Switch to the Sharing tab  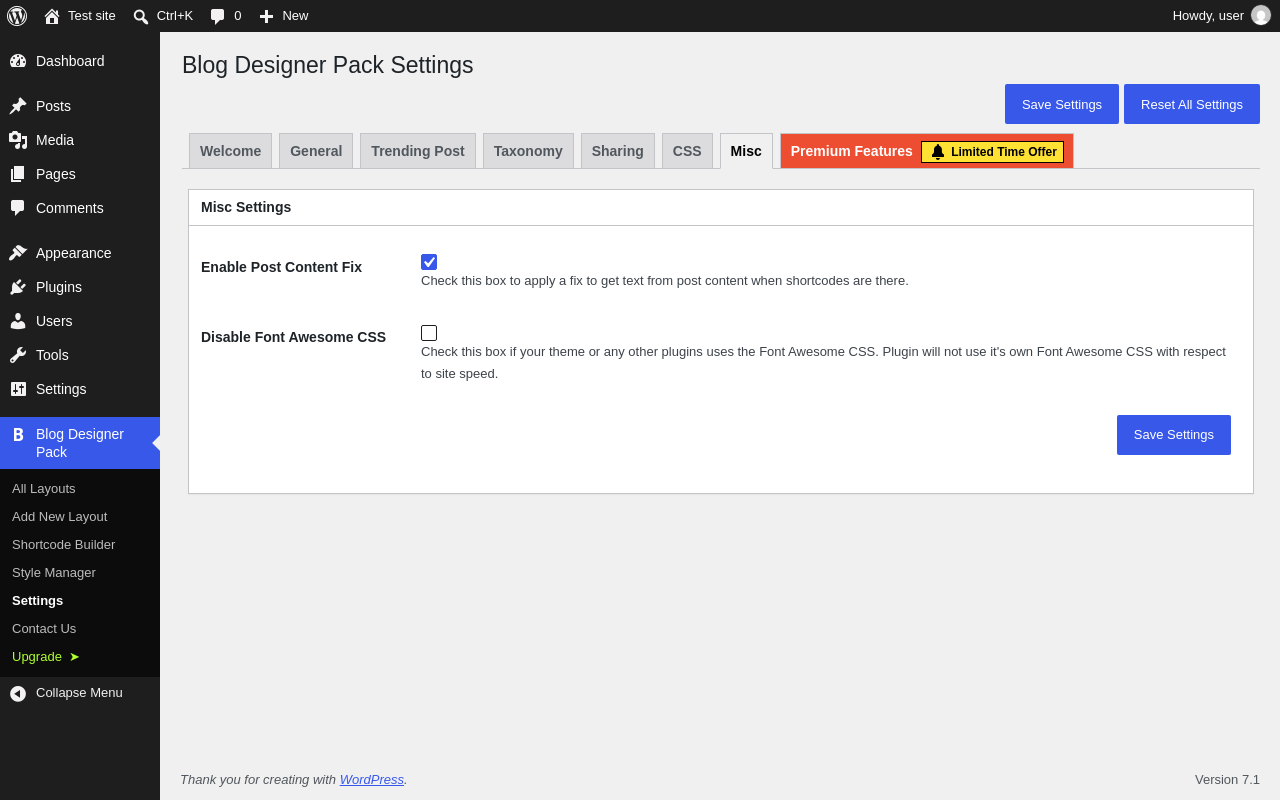pos(618,151)
